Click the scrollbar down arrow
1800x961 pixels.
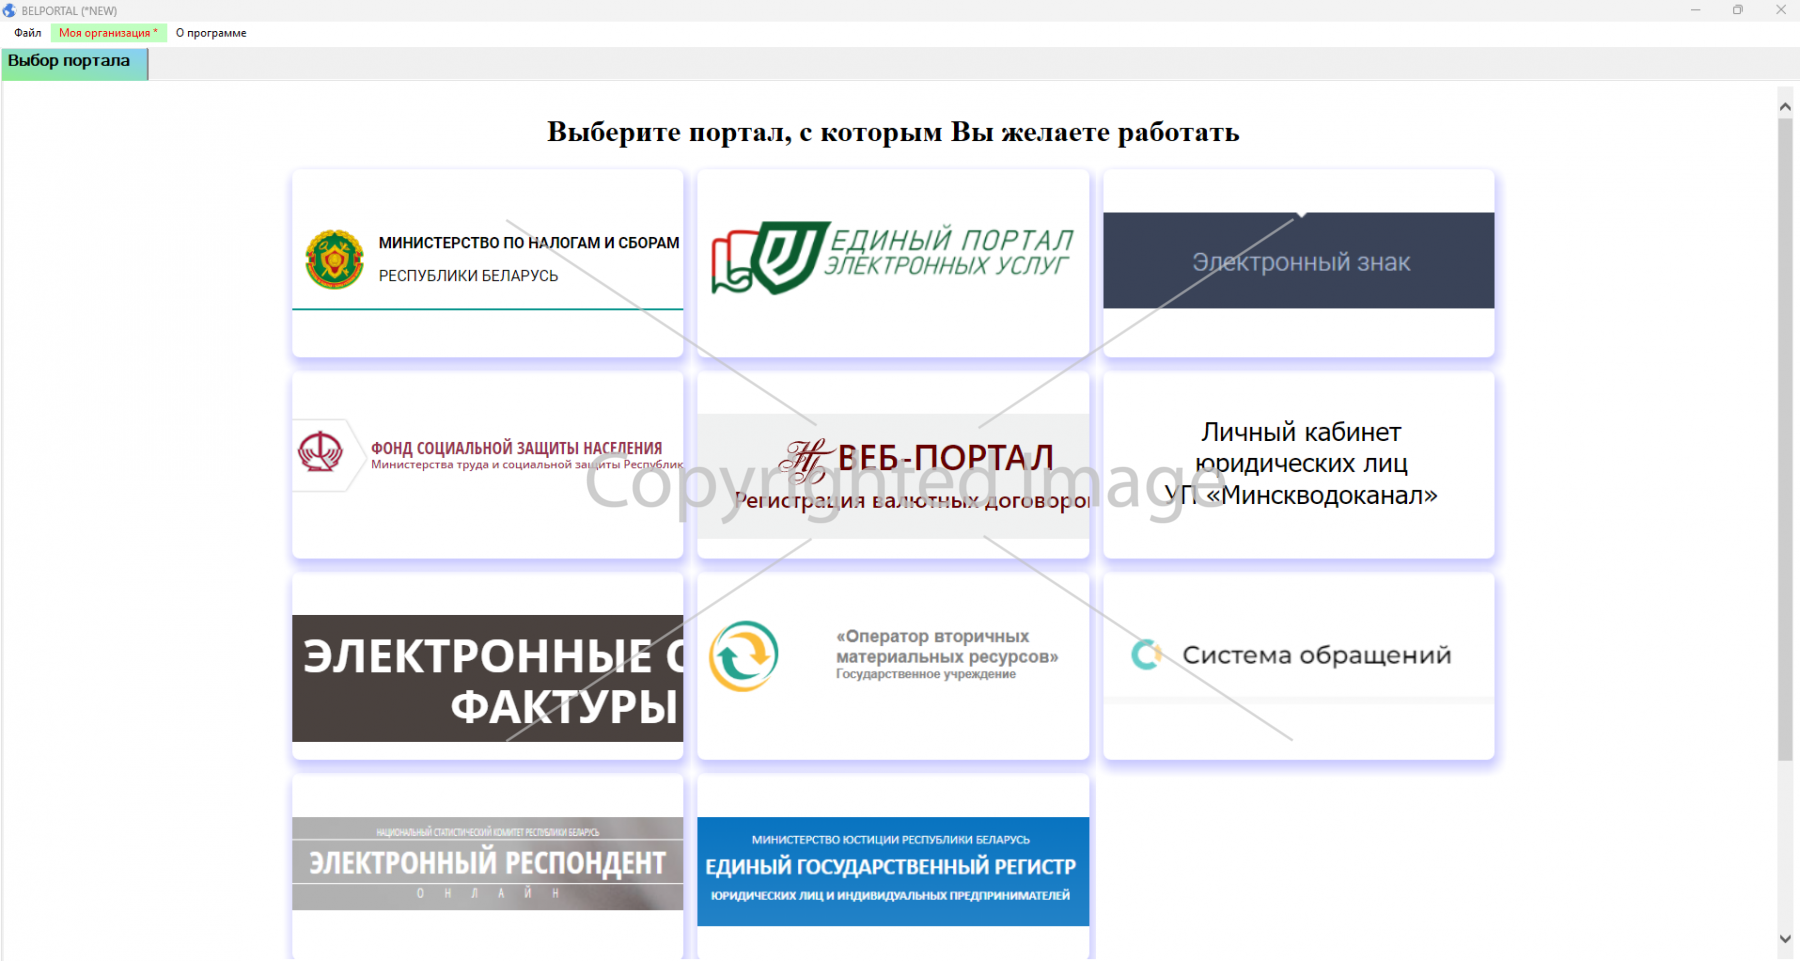click(x=1785, y=939)
